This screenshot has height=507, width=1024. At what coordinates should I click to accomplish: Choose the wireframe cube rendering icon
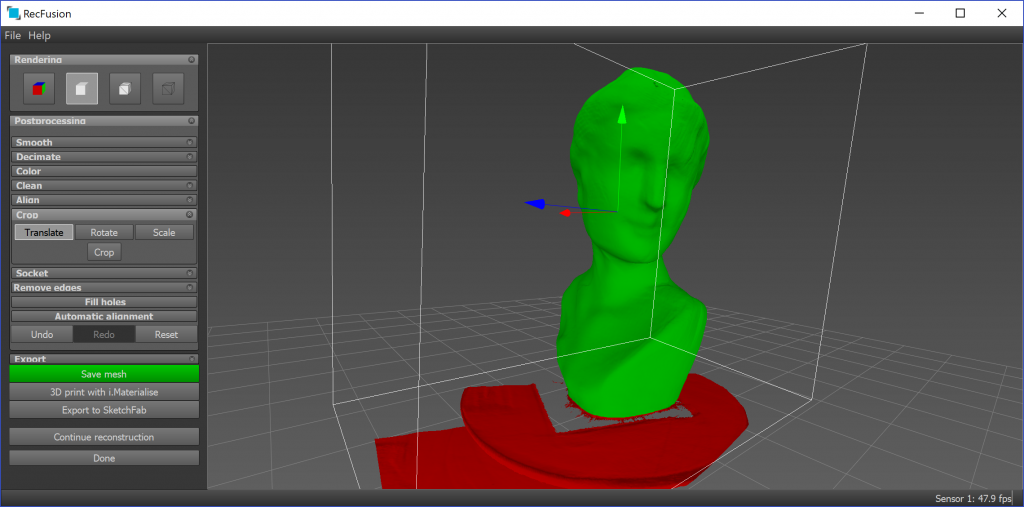coord(168,89)
